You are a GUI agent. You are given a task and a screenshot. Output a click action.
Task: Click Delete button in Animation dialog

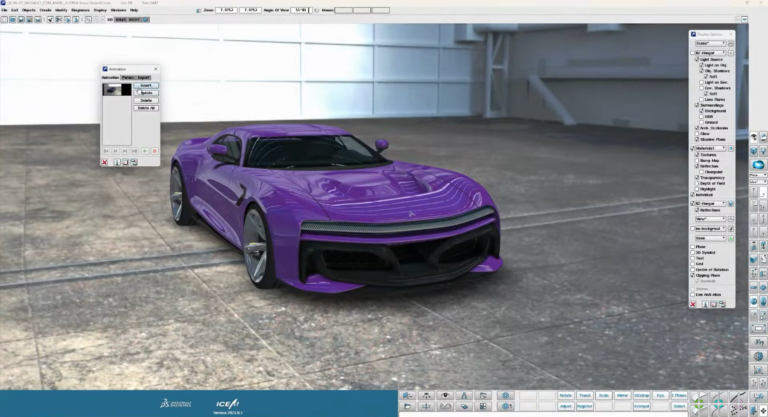point(146,100)
